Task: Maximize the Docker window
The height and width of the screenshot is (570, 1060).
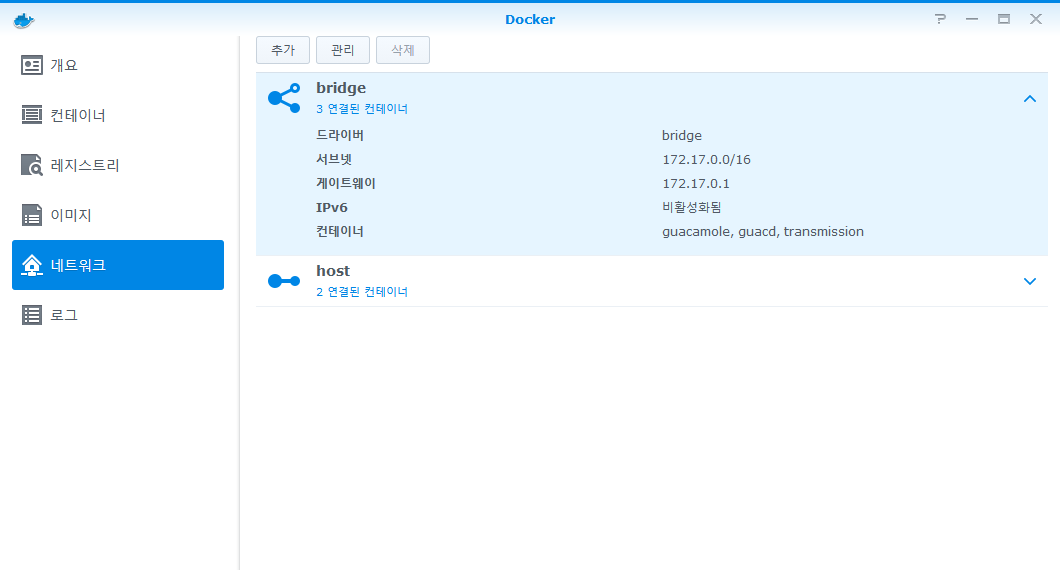Action: (1004, 19)
